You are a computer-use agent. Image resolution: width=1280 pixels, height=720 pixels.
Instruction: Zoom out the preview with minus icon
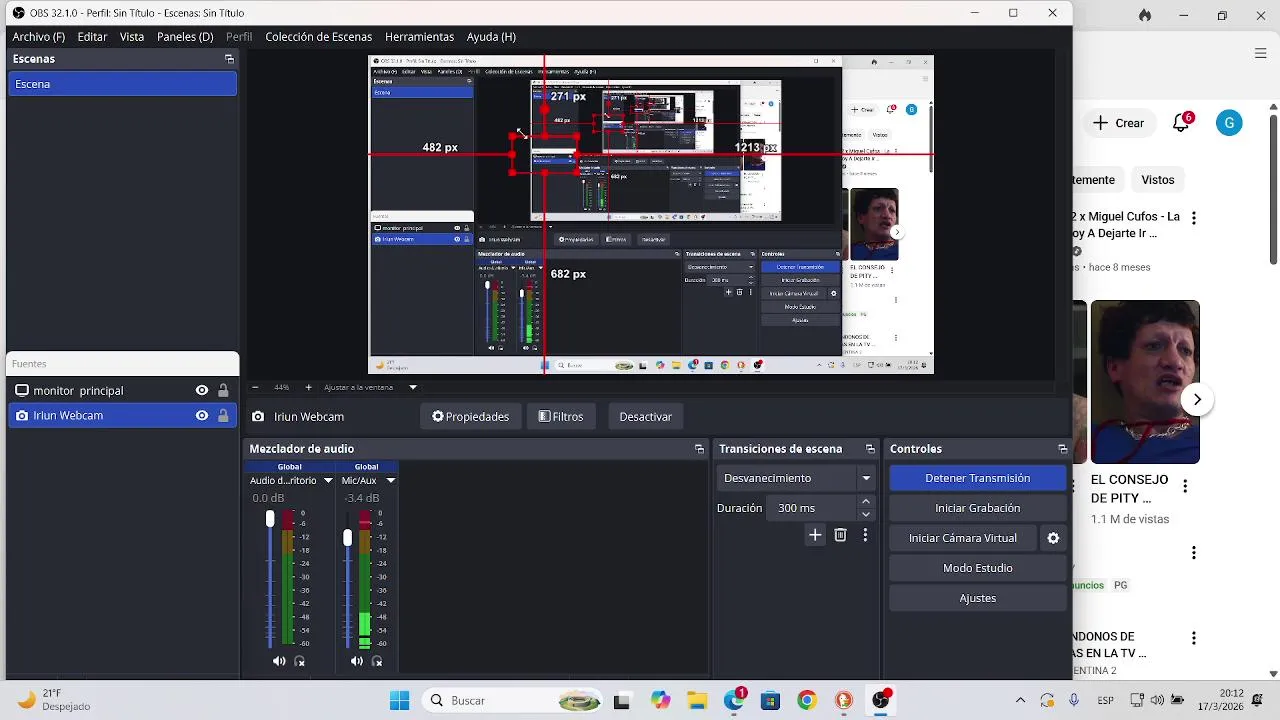coord(255,387)
